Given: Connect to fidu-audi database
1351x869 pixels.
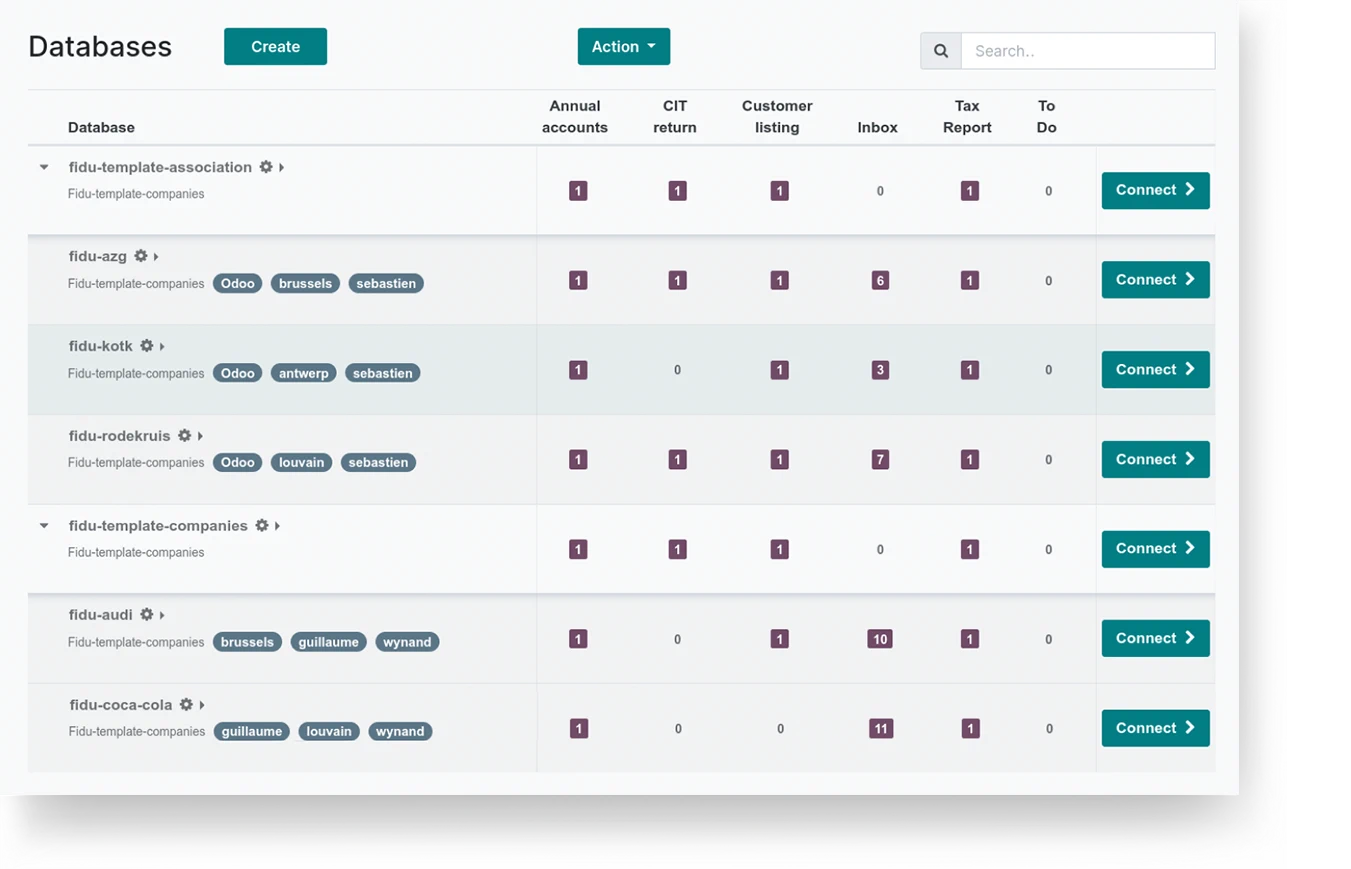Looking at the screenshot, I should pos(1156,638).
